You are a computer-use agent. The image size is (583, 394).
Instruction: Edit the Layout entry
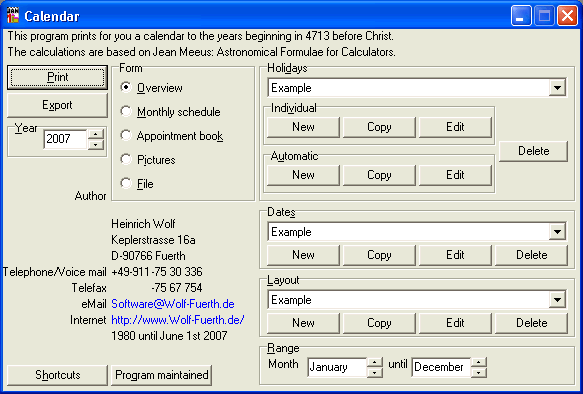pyautogui.click(x=455, y=323)
